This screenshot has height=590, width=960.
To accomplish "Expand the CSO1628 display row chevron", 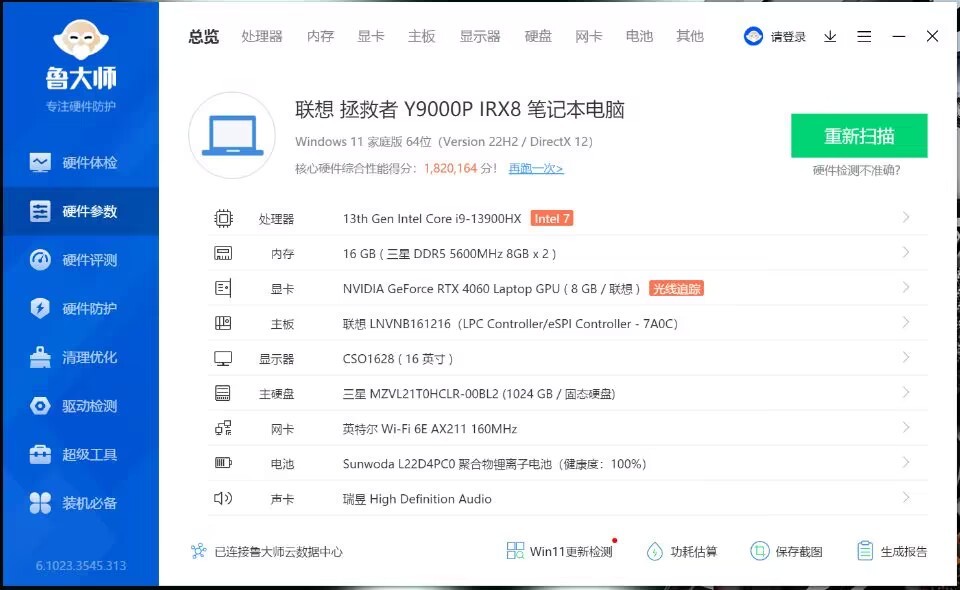I will pos(906,357).
